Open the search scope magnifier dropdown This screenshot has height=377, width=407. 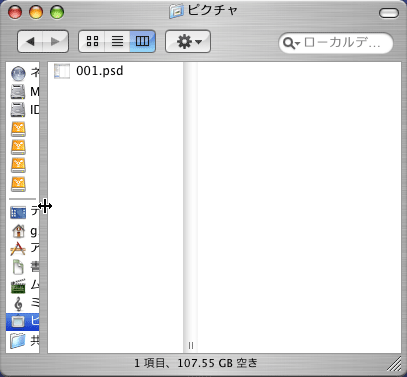(291, 43)
